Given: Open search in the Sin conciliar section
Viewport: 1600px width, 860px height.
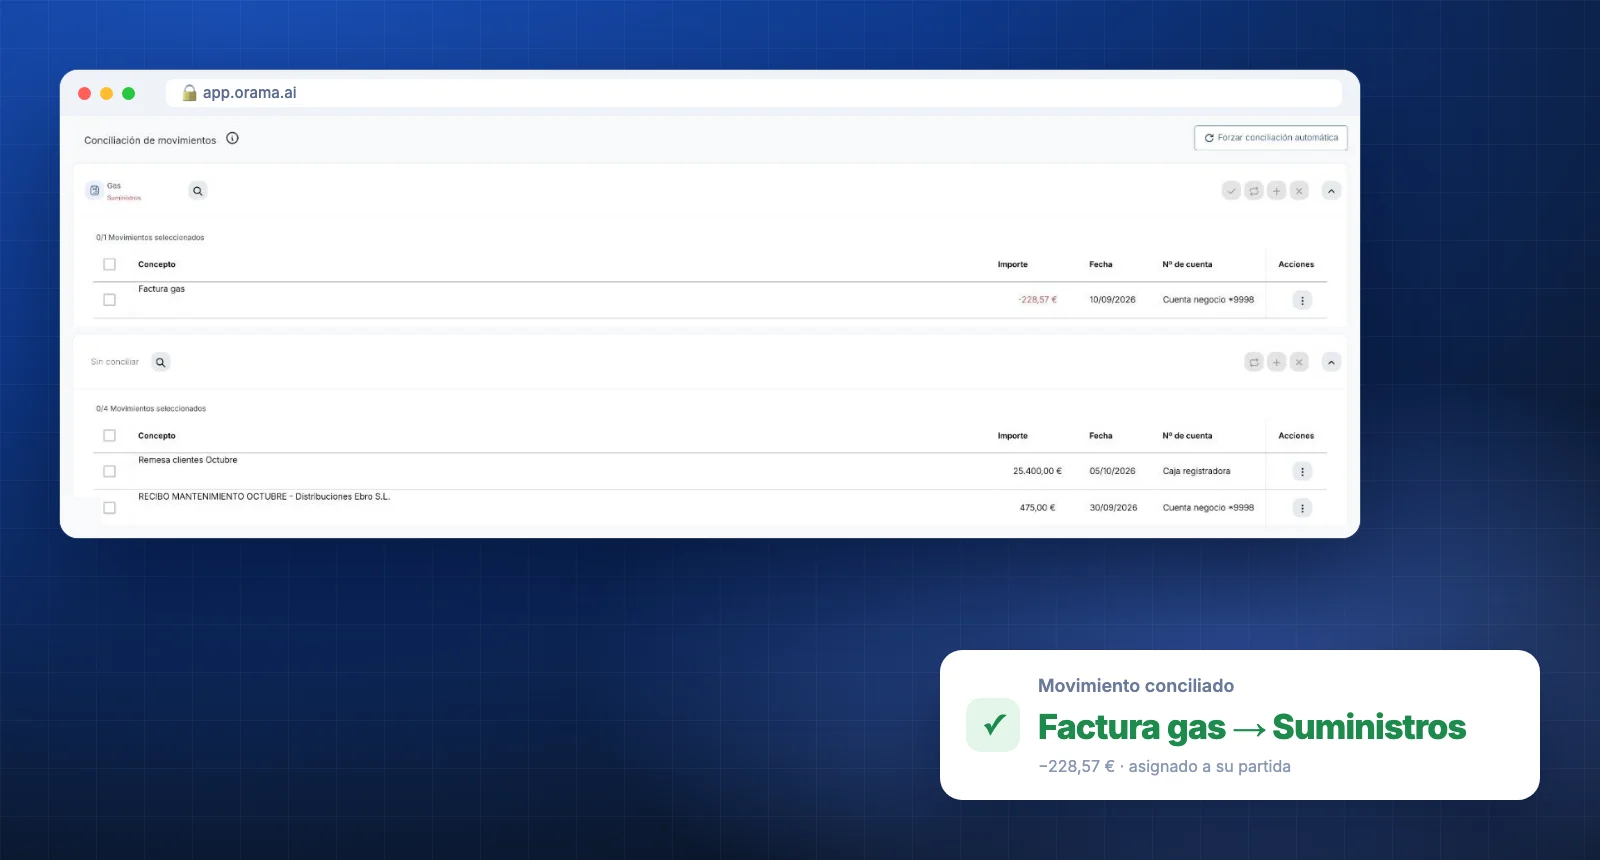Looking at the screenshot, I should [x=161, y=362].
